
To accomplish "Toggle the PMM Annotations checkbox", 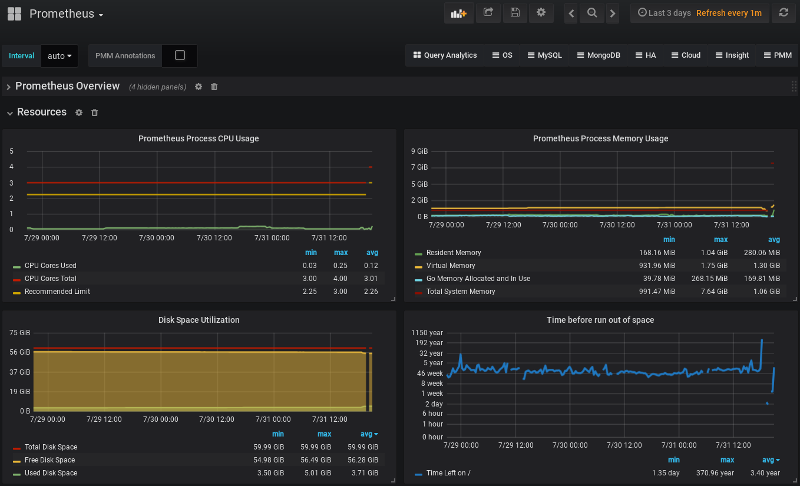I will click(x=180, y=56).
